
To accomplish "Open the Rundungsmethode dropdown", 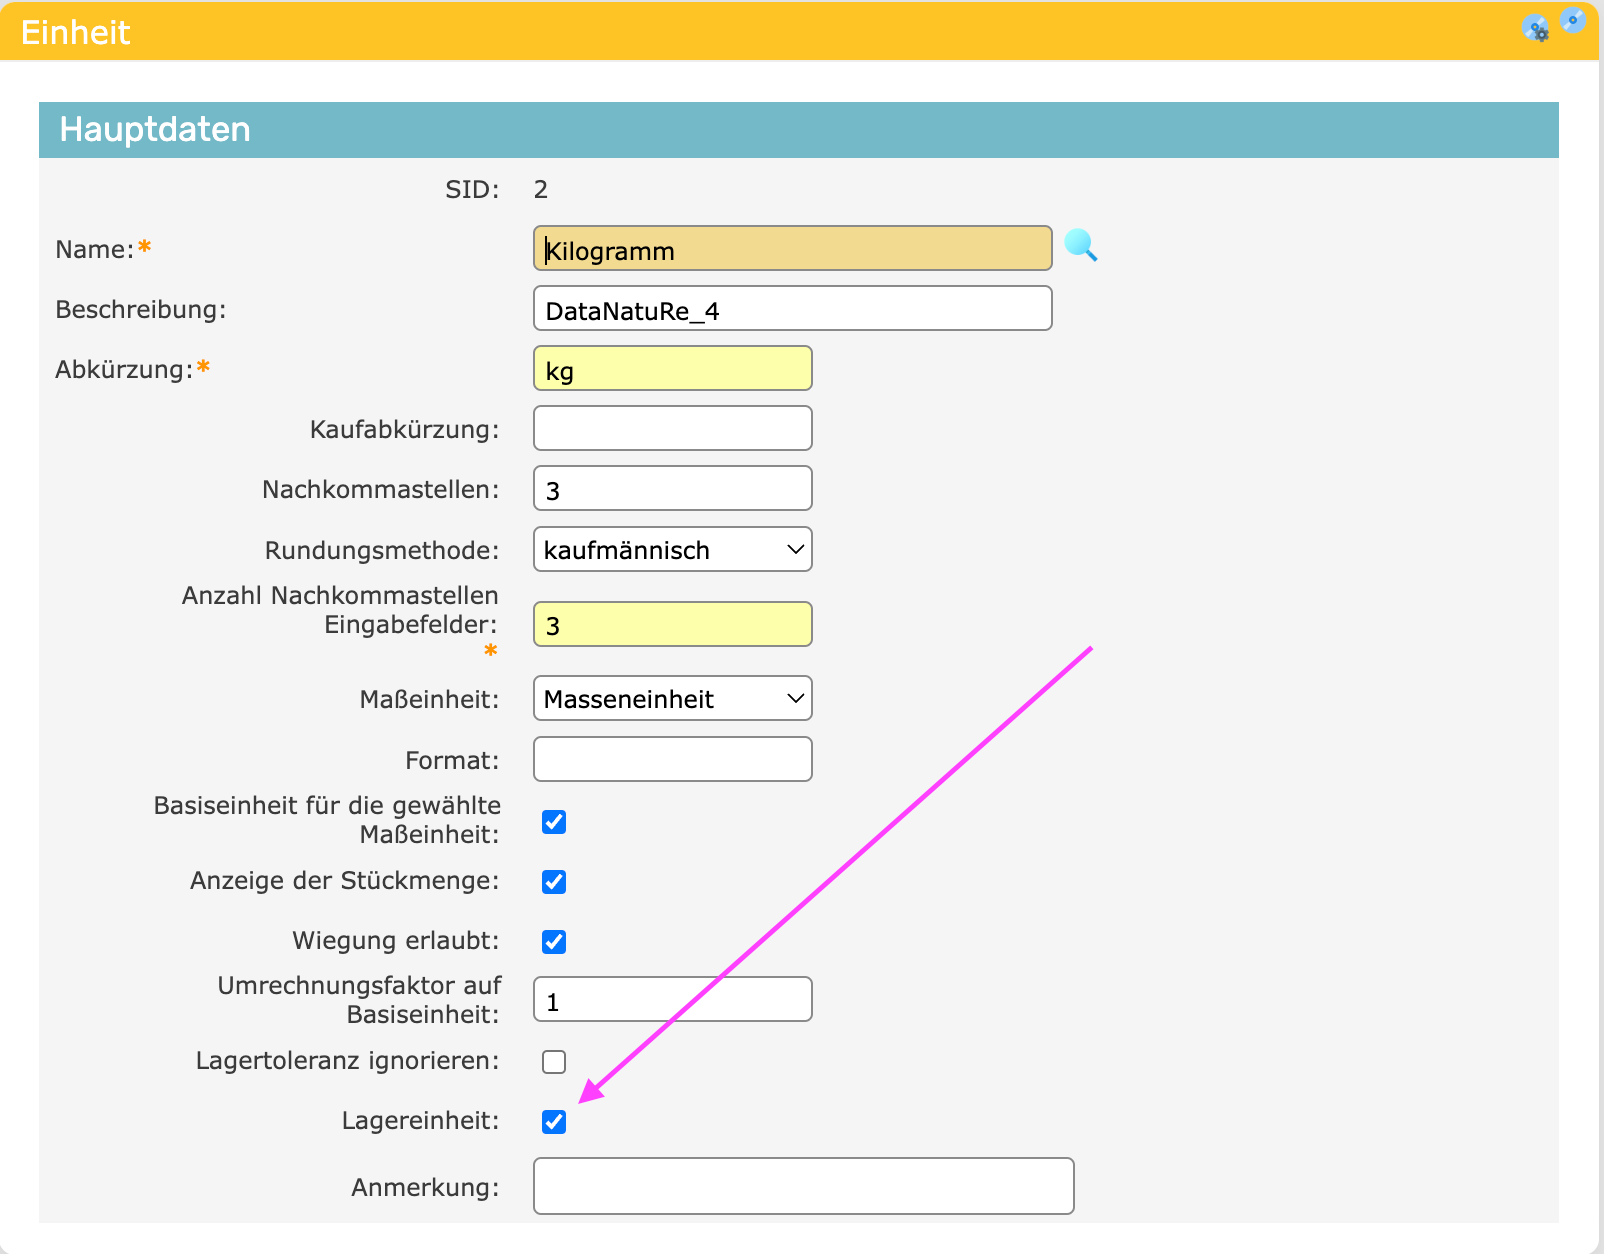I will click(672, 550).
